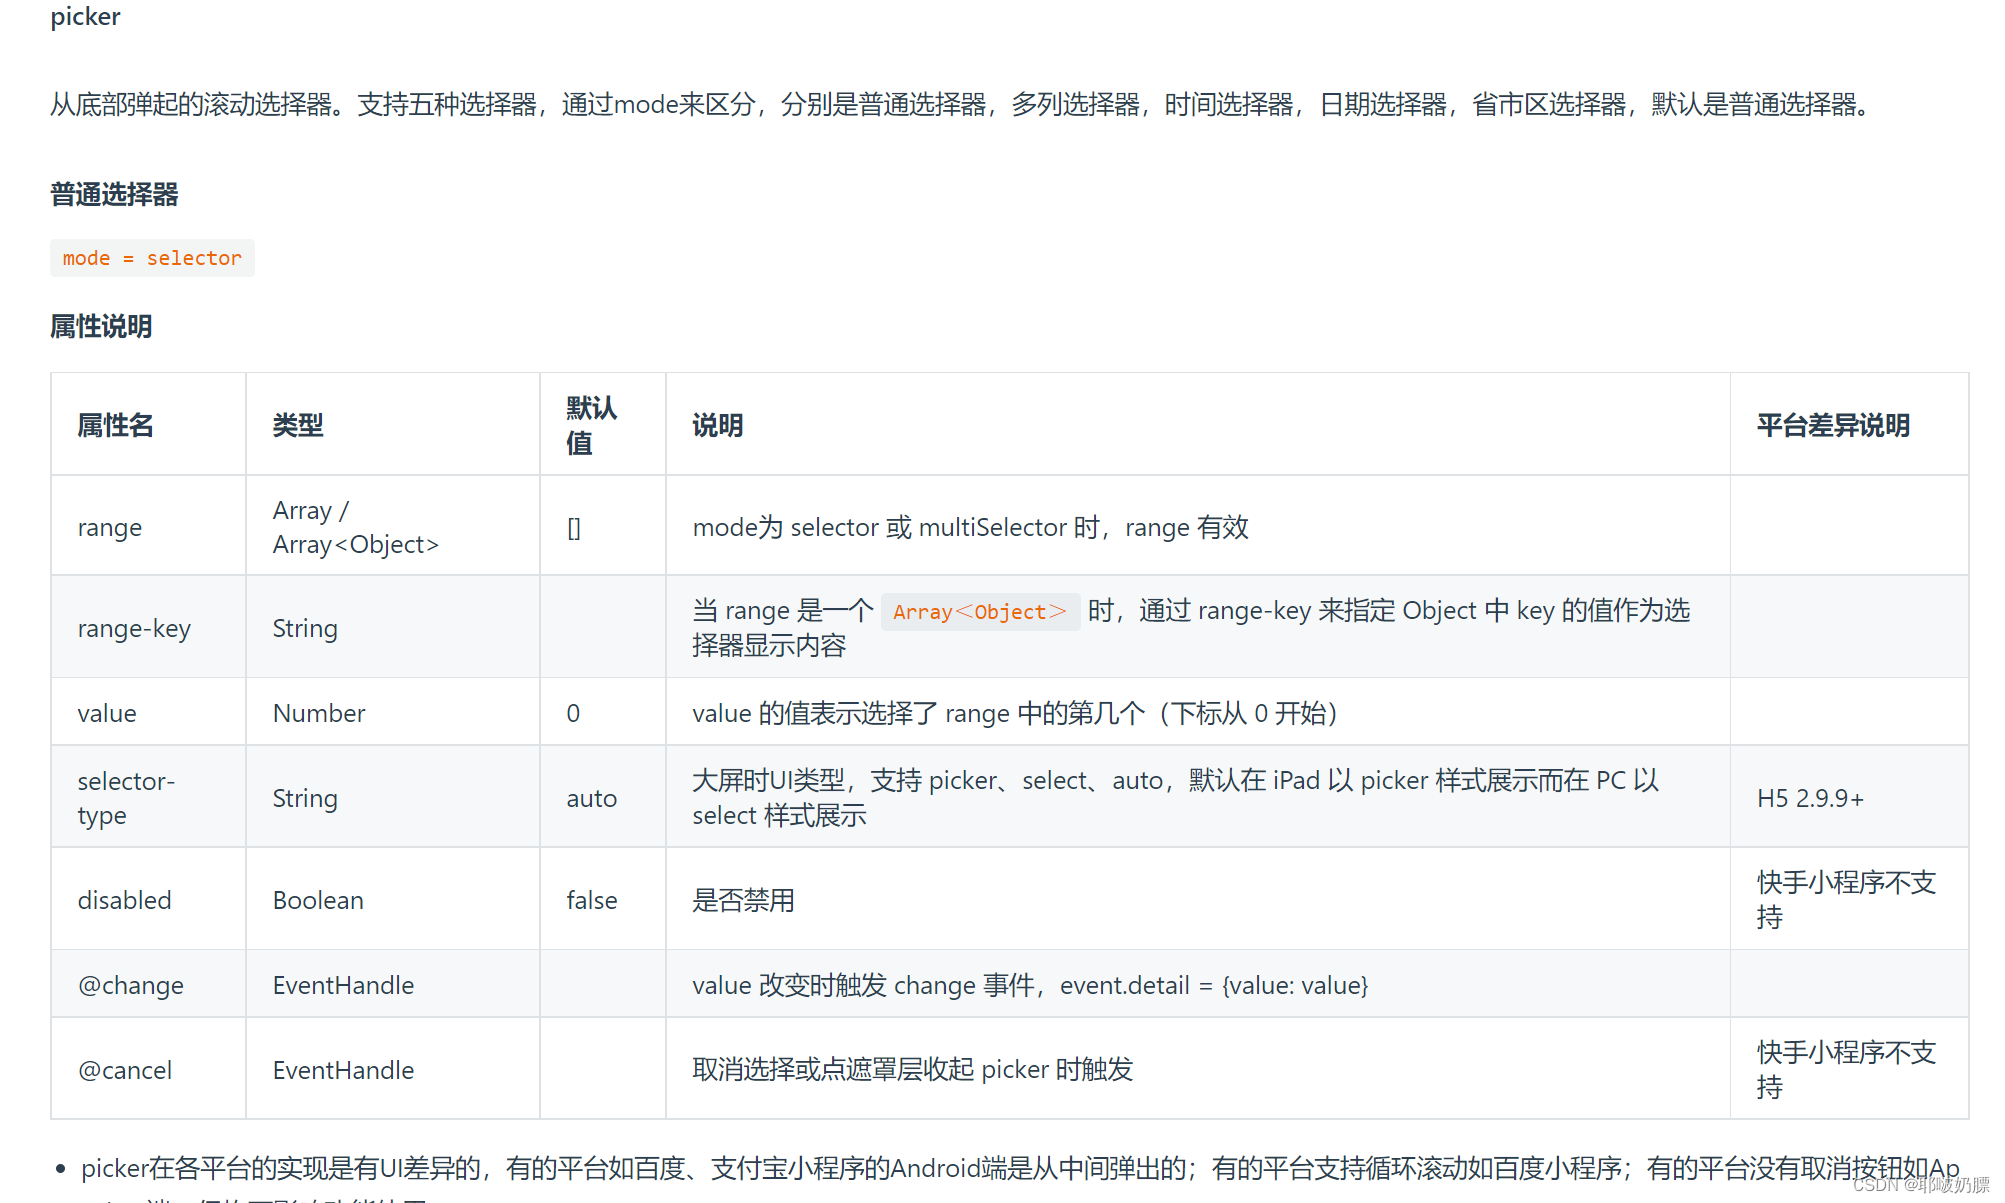Screen dimensions: 2005x1203
Task: Click the 说明 column header
Action: [x=717, y=425]
